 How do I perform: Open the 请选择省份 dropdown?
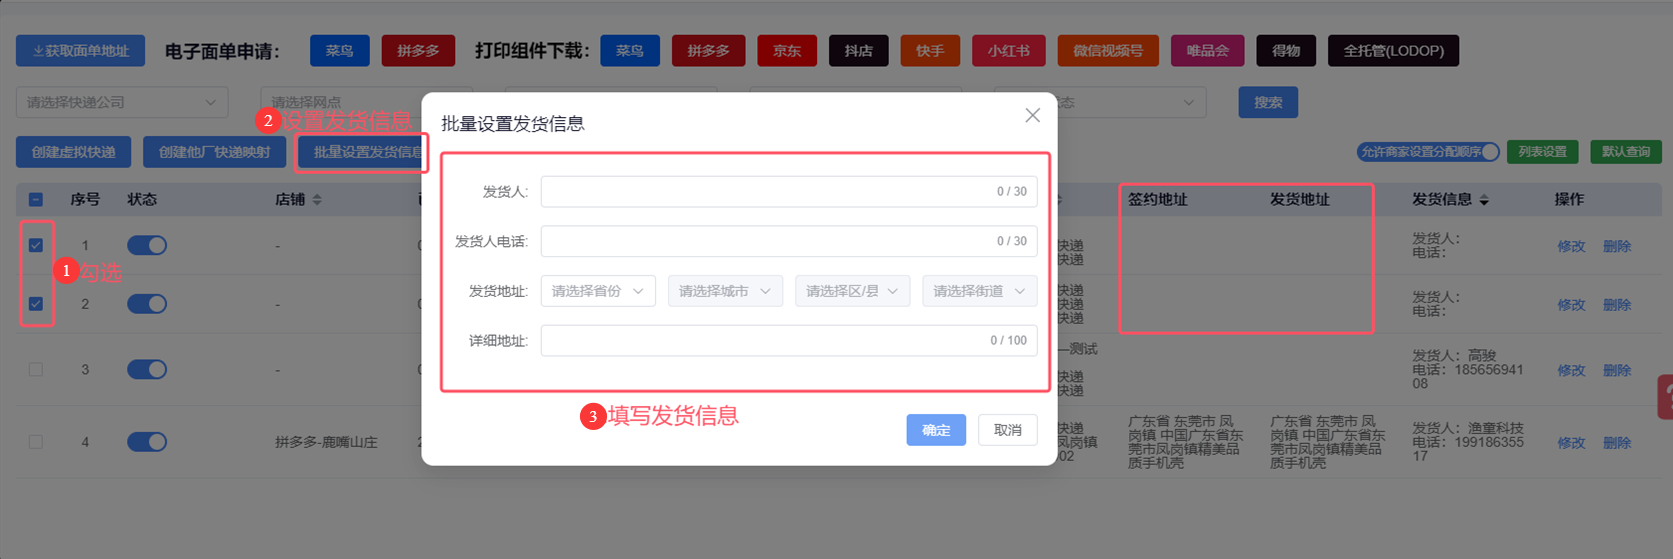click(598, 291)
